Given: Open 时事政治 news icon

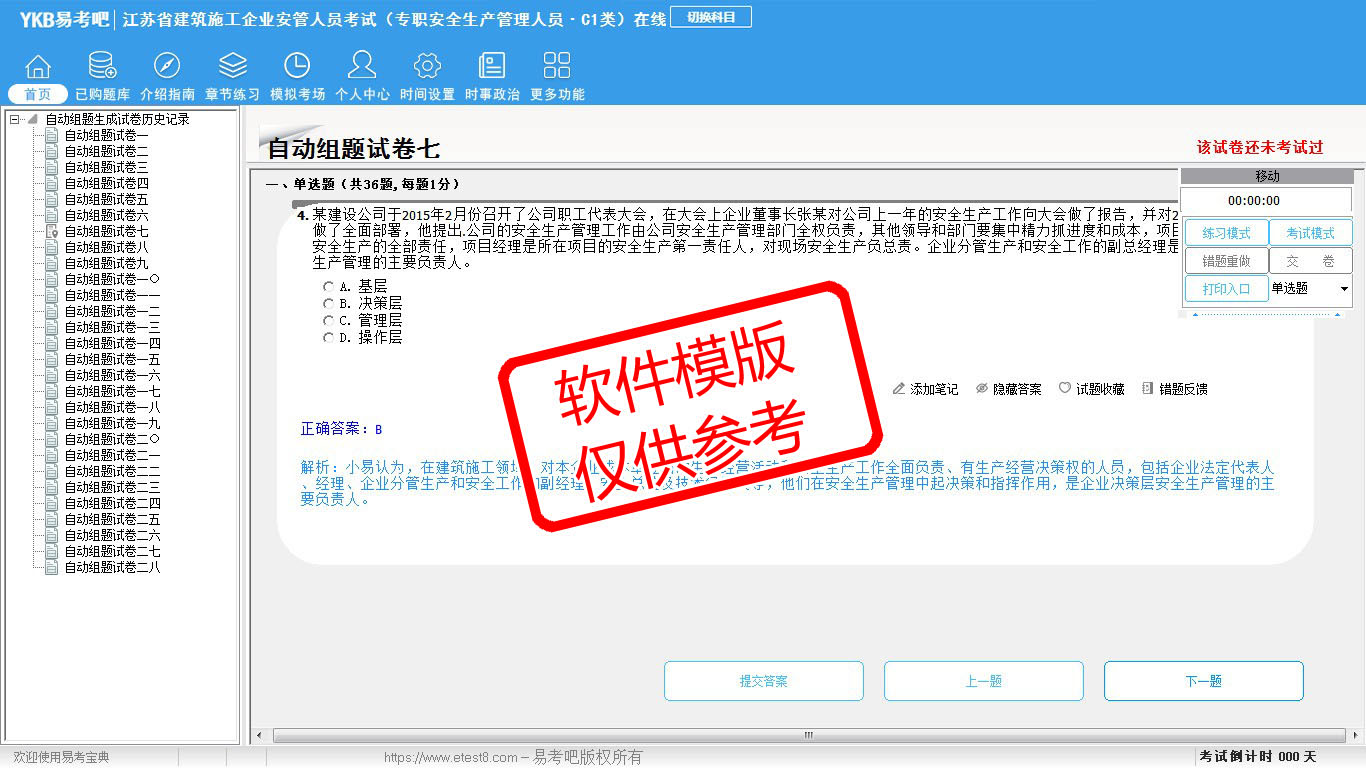Looking at the screenshot, I should [492, 67].
